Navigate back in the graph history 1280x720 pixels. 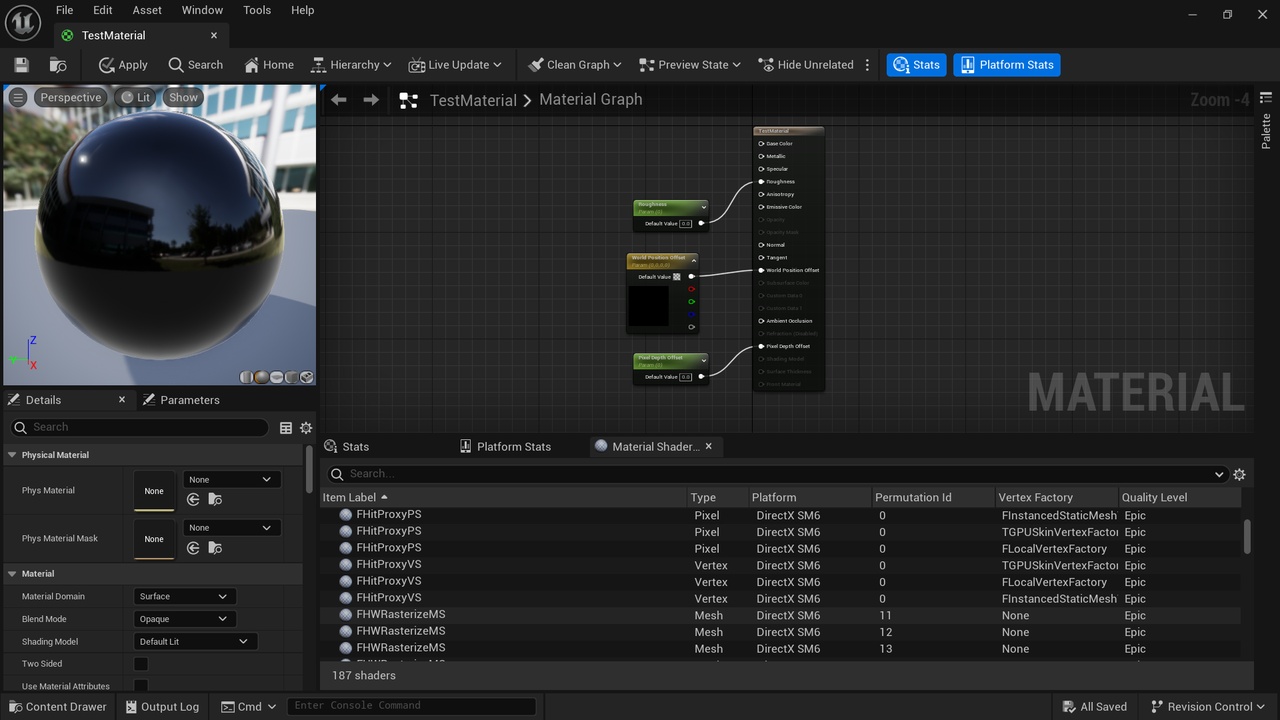tap(338, 100)
